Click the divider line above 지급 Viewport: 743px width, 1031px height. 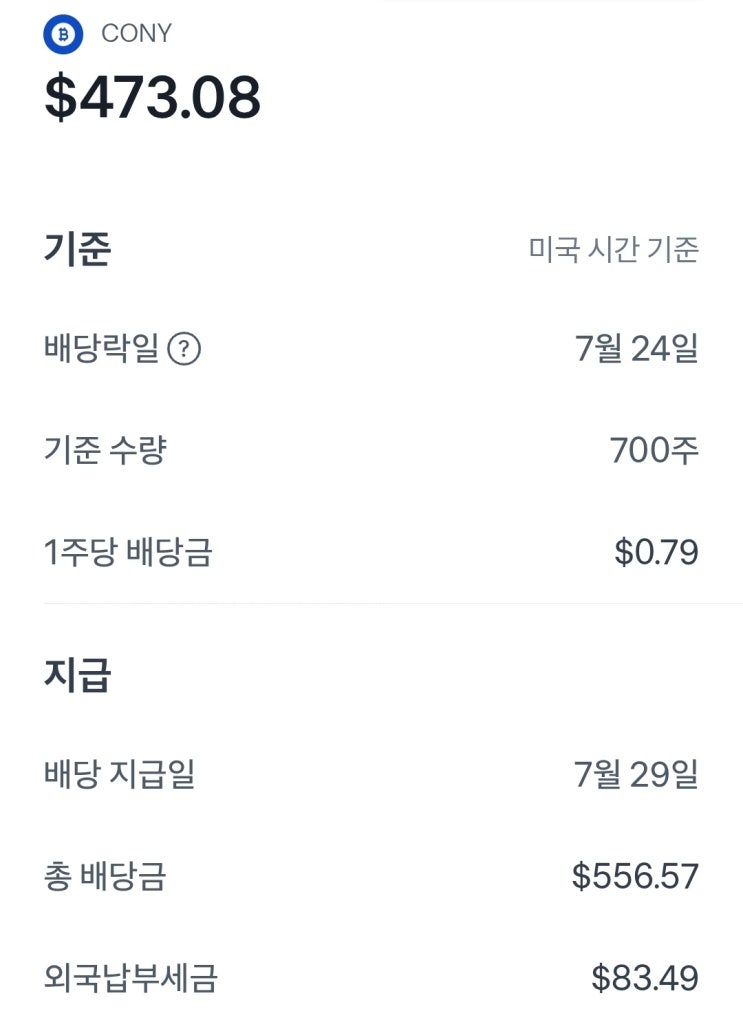tap(371, 604)
